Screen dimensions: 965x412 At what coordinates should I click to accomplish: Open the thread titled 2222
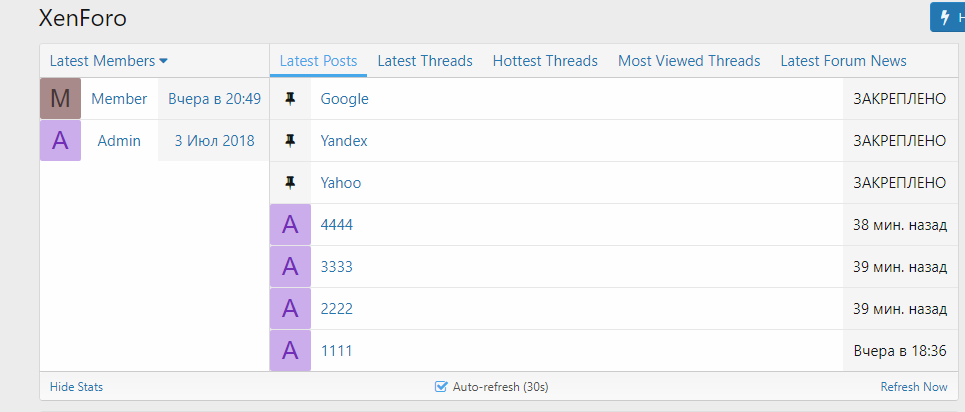[336, 309]
